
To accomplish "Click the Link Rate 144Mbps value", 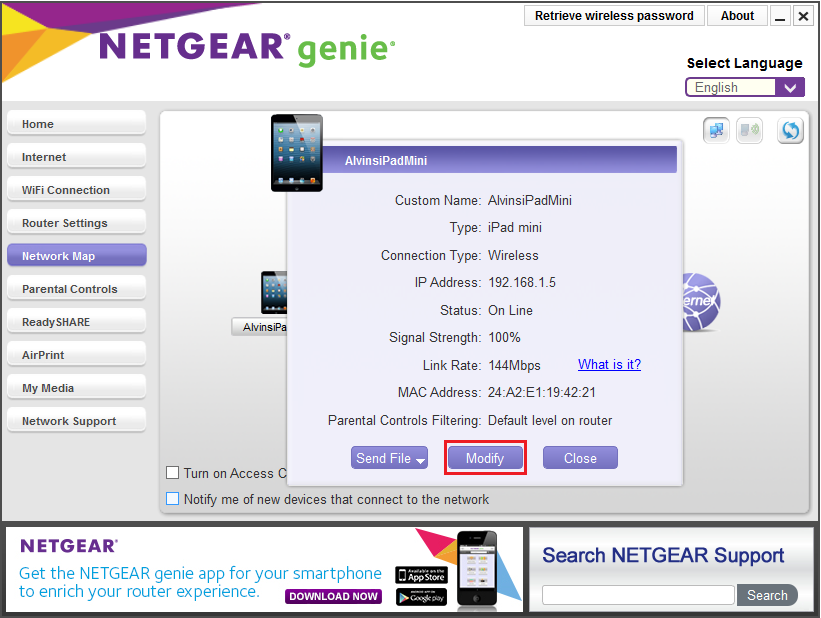I will click(514, 365).
